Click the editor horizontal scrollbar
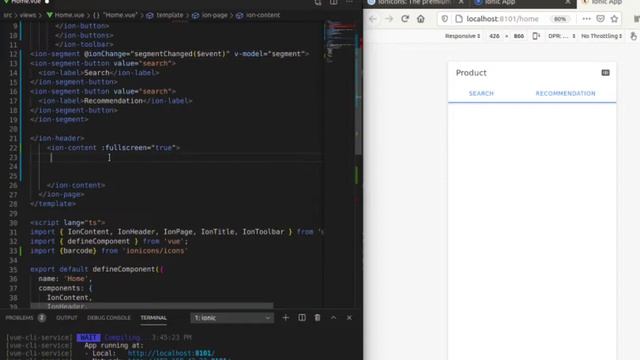Viewport: 640px width, 360px height. [x=152, y=305]
